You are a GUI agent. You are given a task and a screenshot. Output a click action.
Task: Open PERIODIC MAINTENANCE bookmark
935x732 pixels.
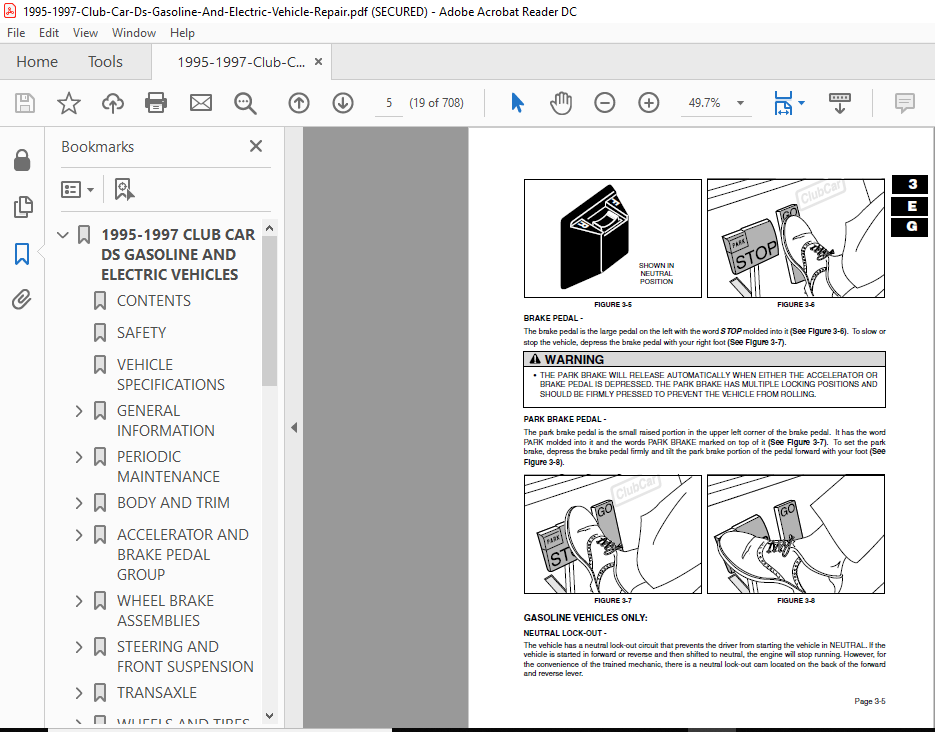coord(168,467)
